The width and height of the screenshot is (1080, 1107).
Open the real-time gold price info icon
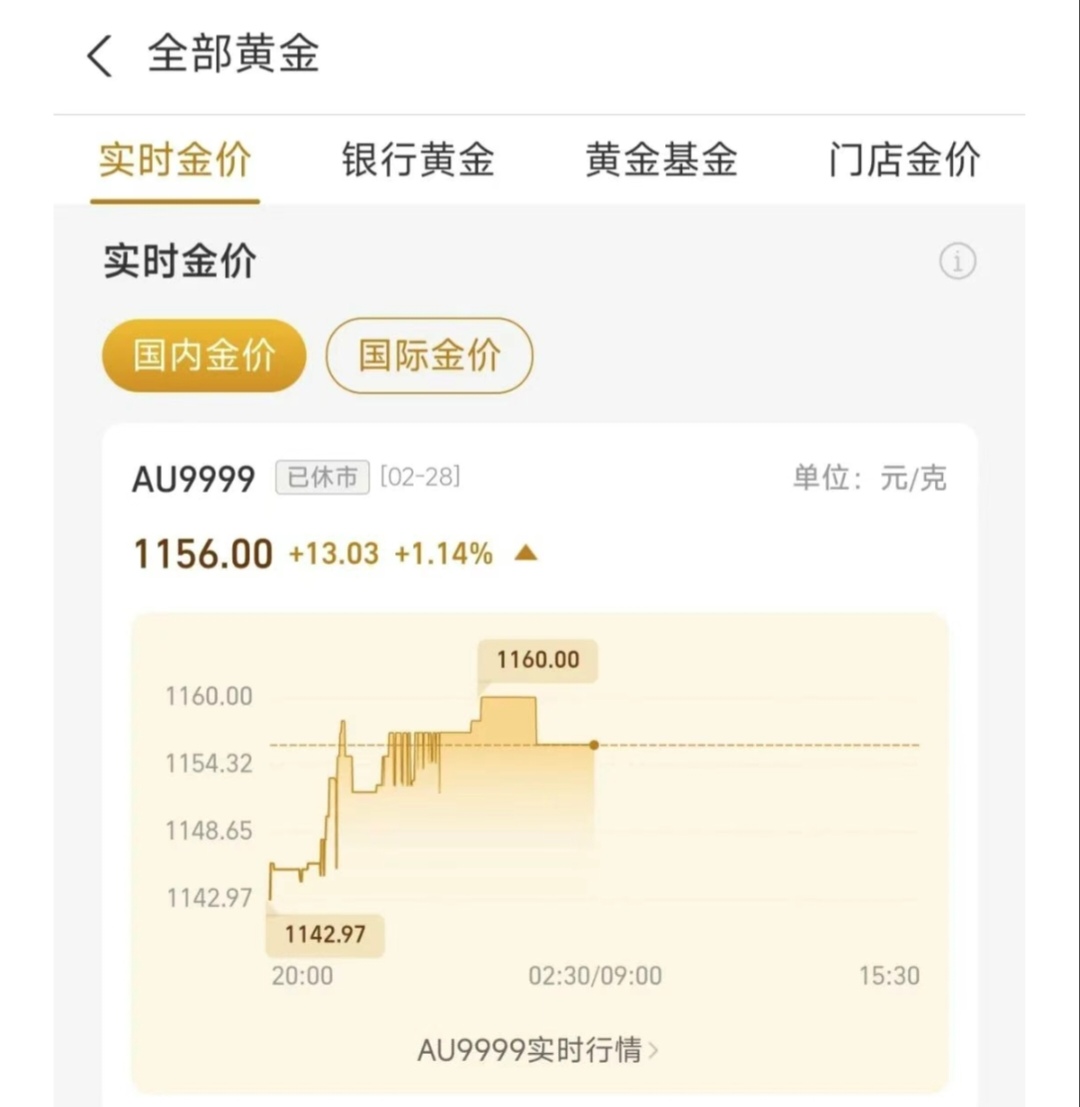pyautogui.click(x=957, y=262)
